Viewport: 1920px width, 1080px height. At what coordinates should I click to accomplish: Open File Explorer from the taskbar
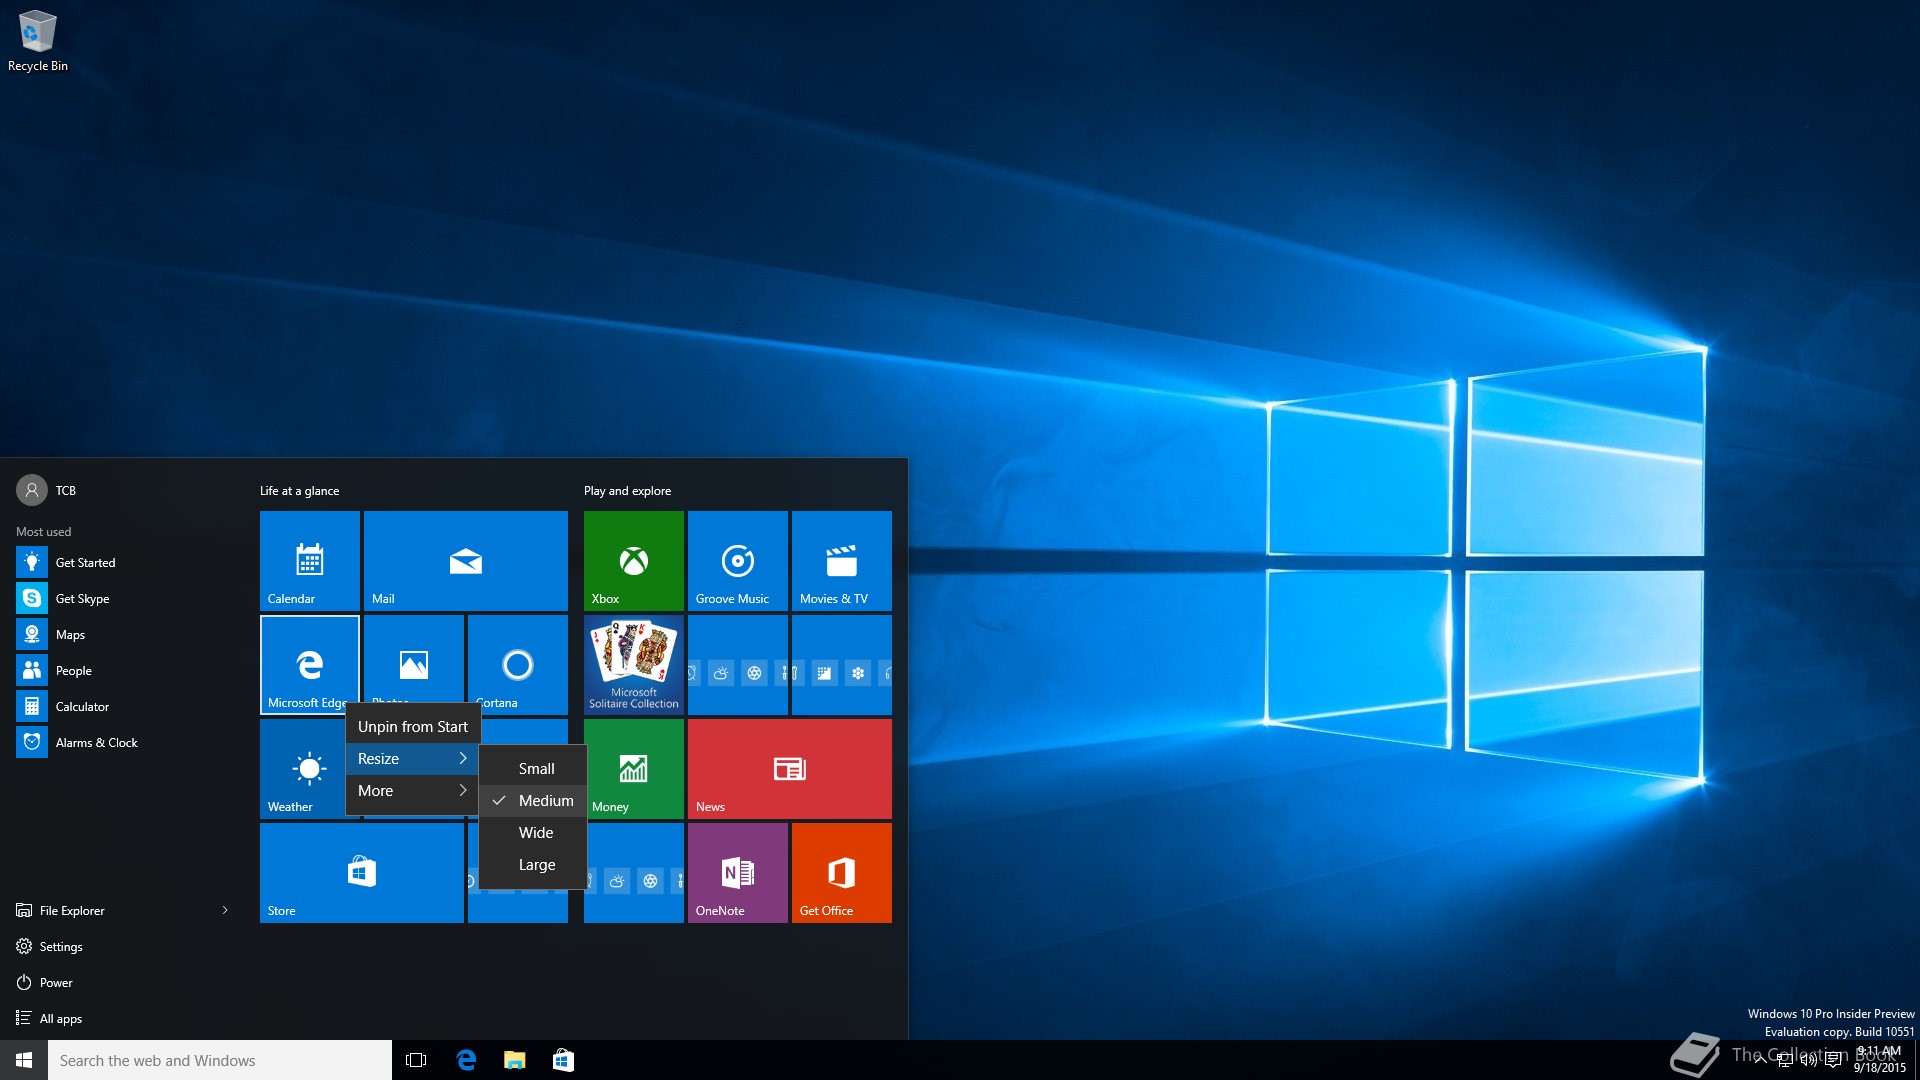[x=514, y=1060]
